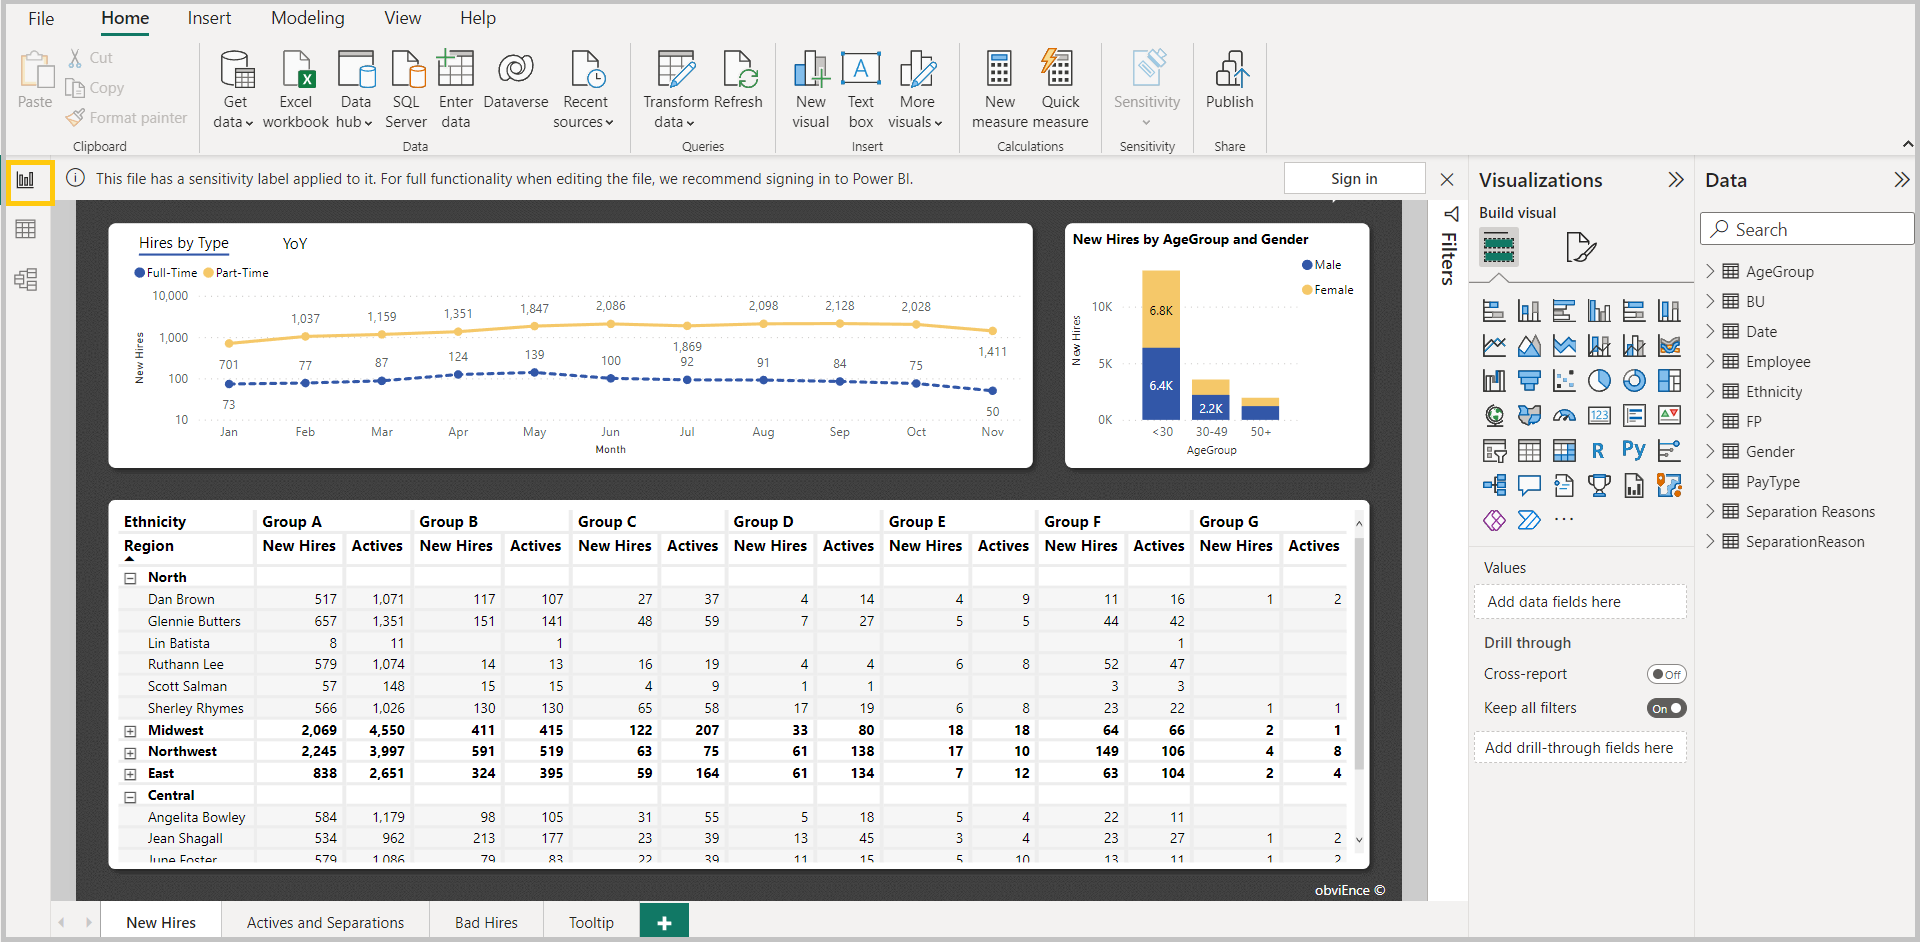Open the Model view from the left sidebar
The width and height of the screenshot is (1920, 942).
click(x=26, y=280)
